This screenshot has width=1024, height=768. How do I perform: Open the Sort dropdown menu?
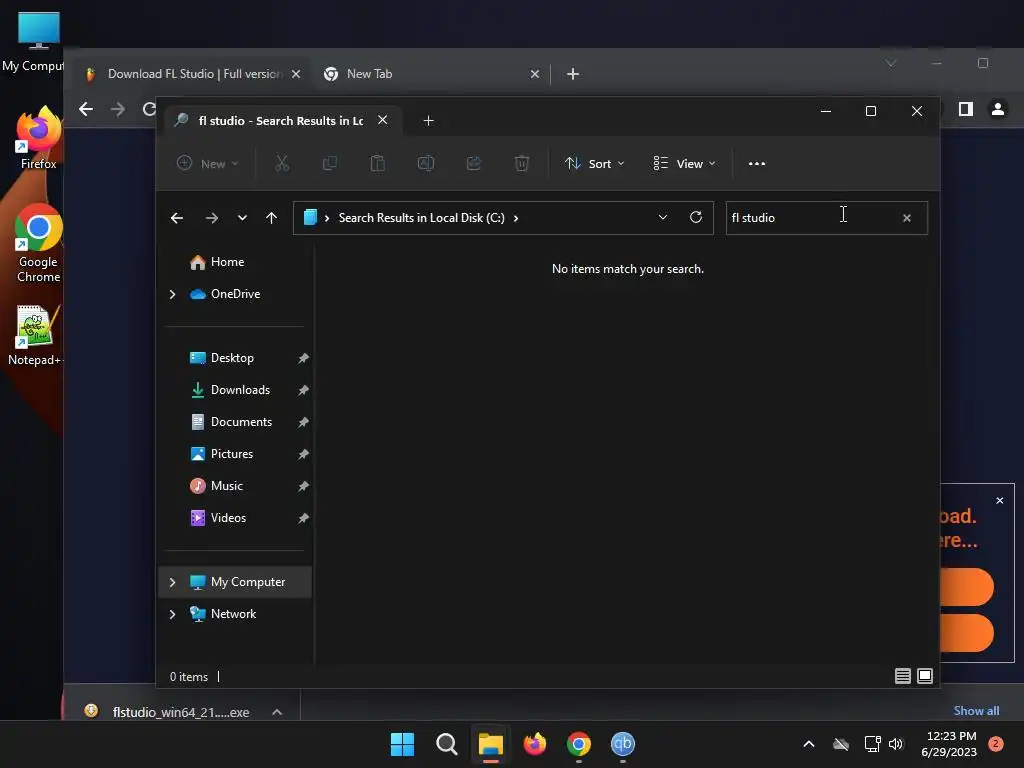(x=594, y=163)
